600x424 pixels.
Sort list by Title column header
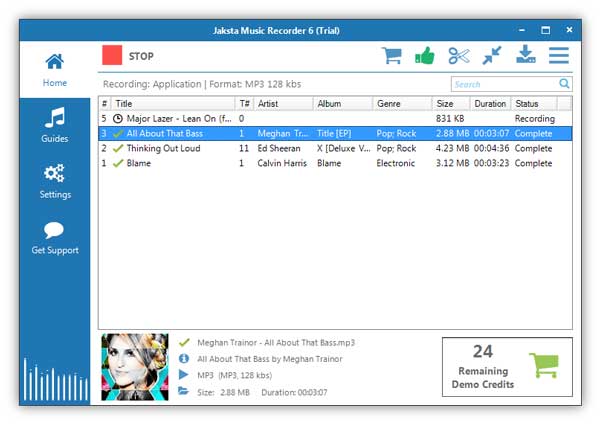pos(173,104)
